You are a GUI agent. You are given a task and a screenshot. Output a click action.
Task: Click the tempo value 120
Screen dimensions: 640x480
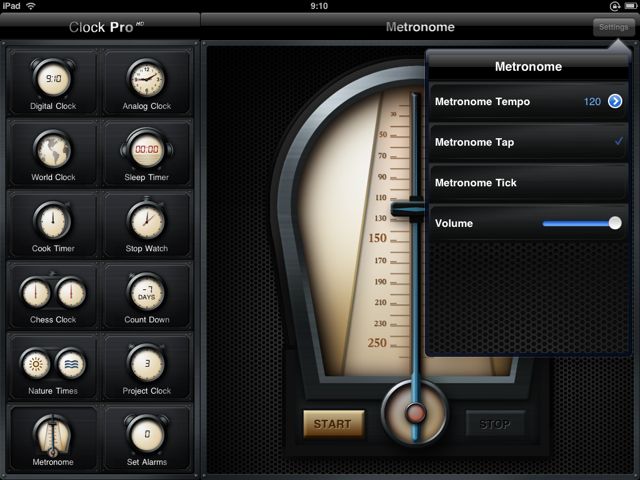tap(592, 102)
